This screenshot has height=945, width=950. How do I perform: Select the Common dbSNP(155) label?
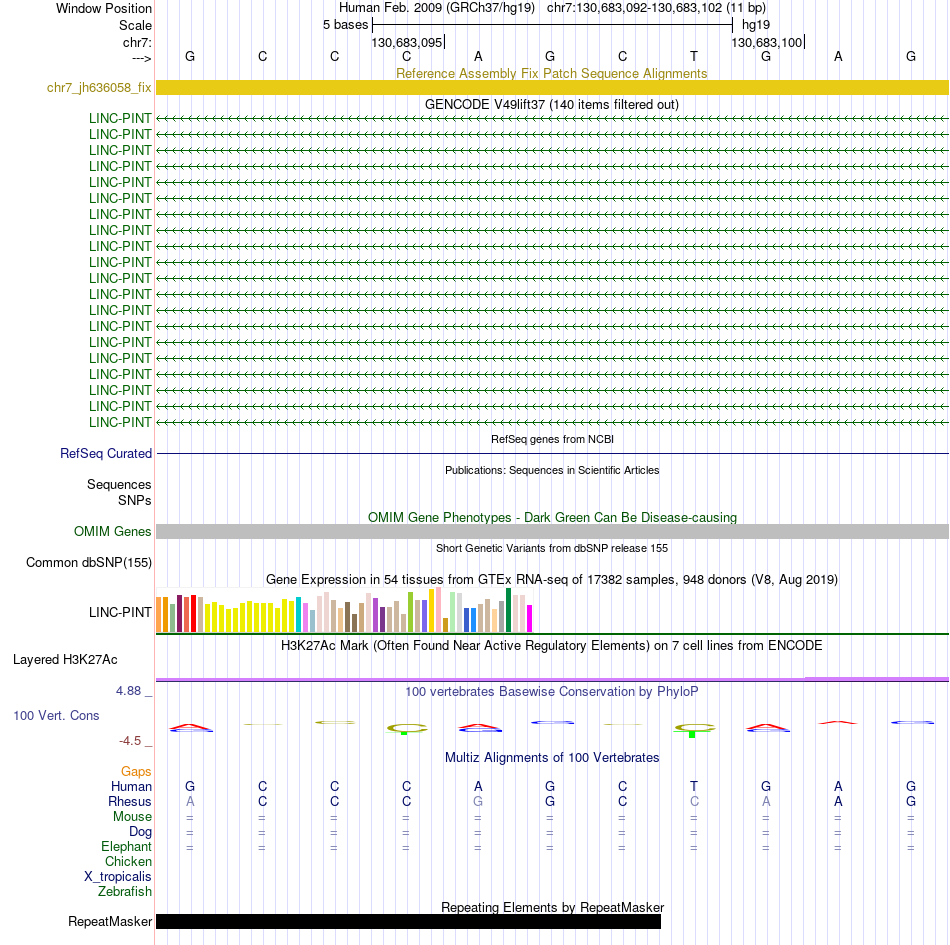[88, 562]
